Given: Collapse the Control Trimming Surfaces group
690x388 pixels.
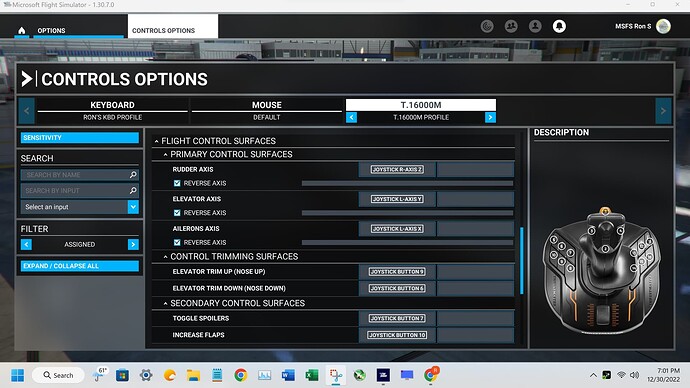Looking at the screenshot, I should 165,256.
